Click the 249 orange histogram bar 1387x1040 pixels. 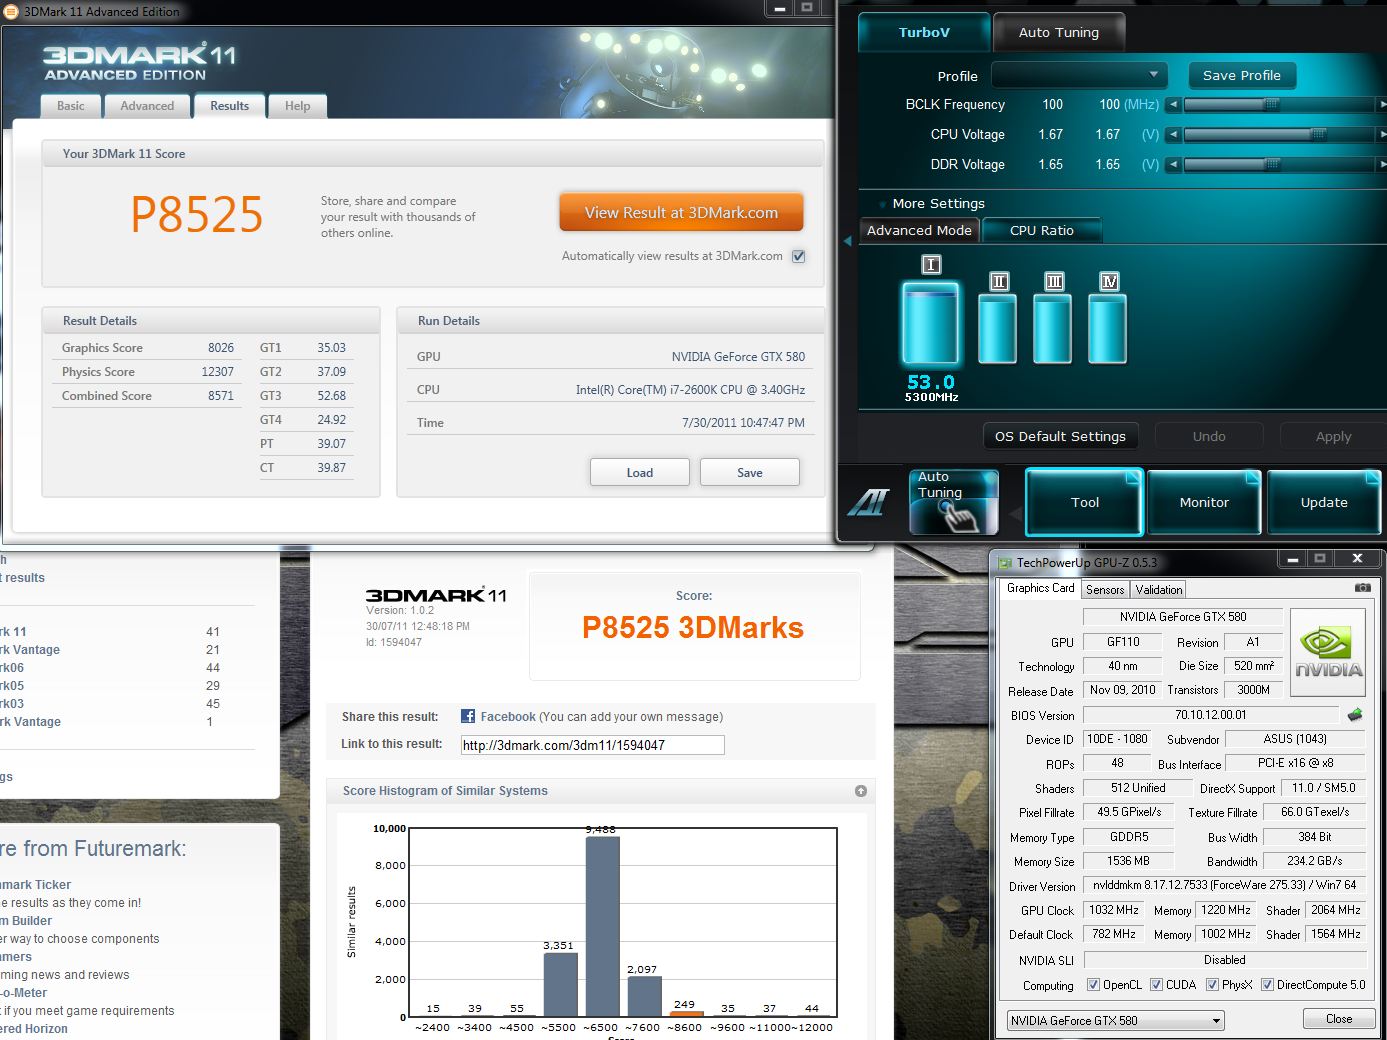click(x=686, y=1014)
